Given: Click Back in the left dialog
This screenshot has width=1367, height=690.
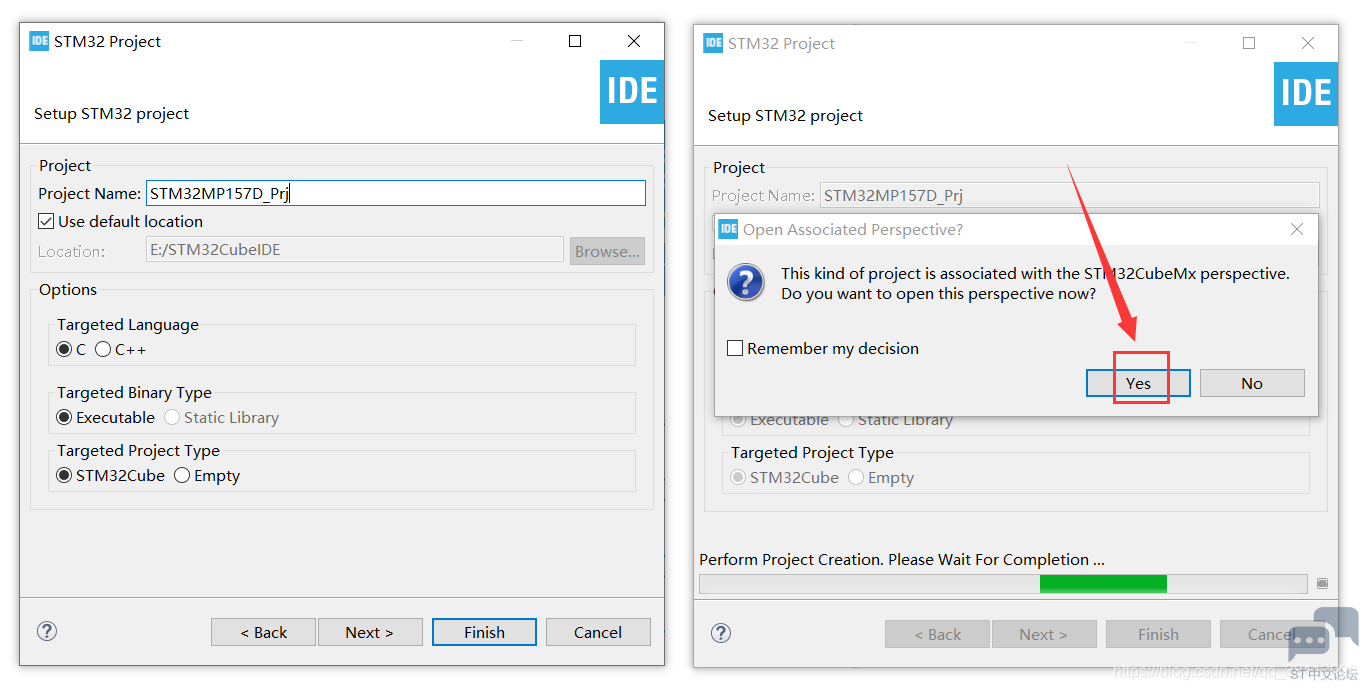Looking at the screenshot, I should [x=263, y=632].
